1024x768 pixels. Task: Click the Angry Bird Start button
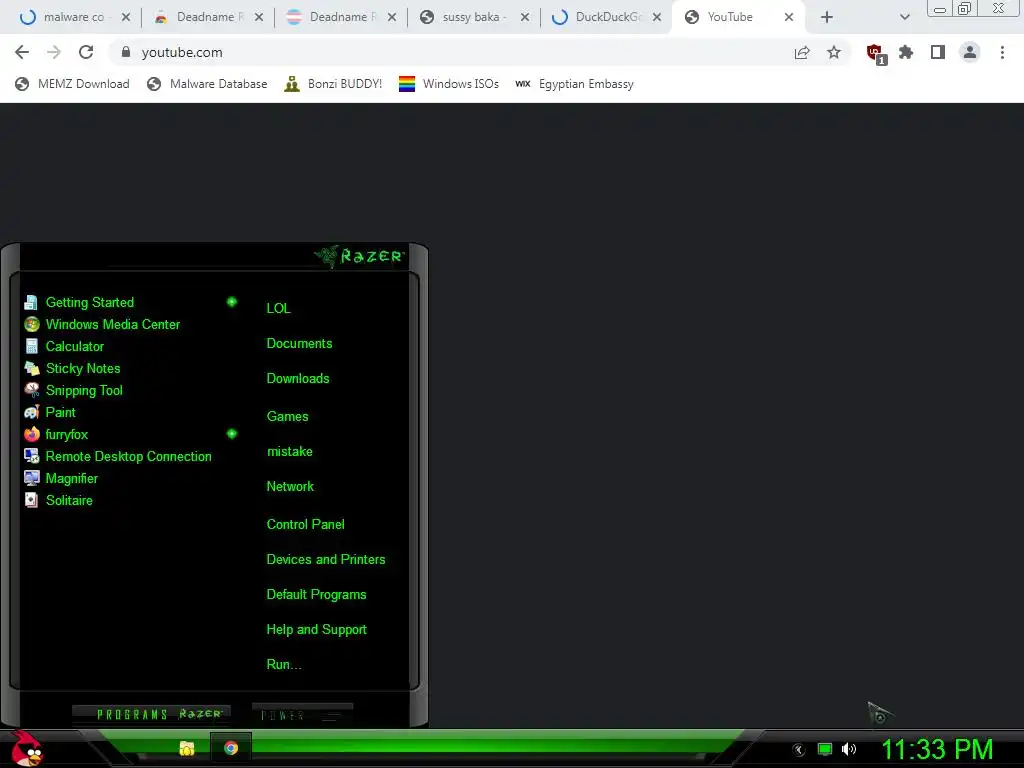tap(27, 748)
